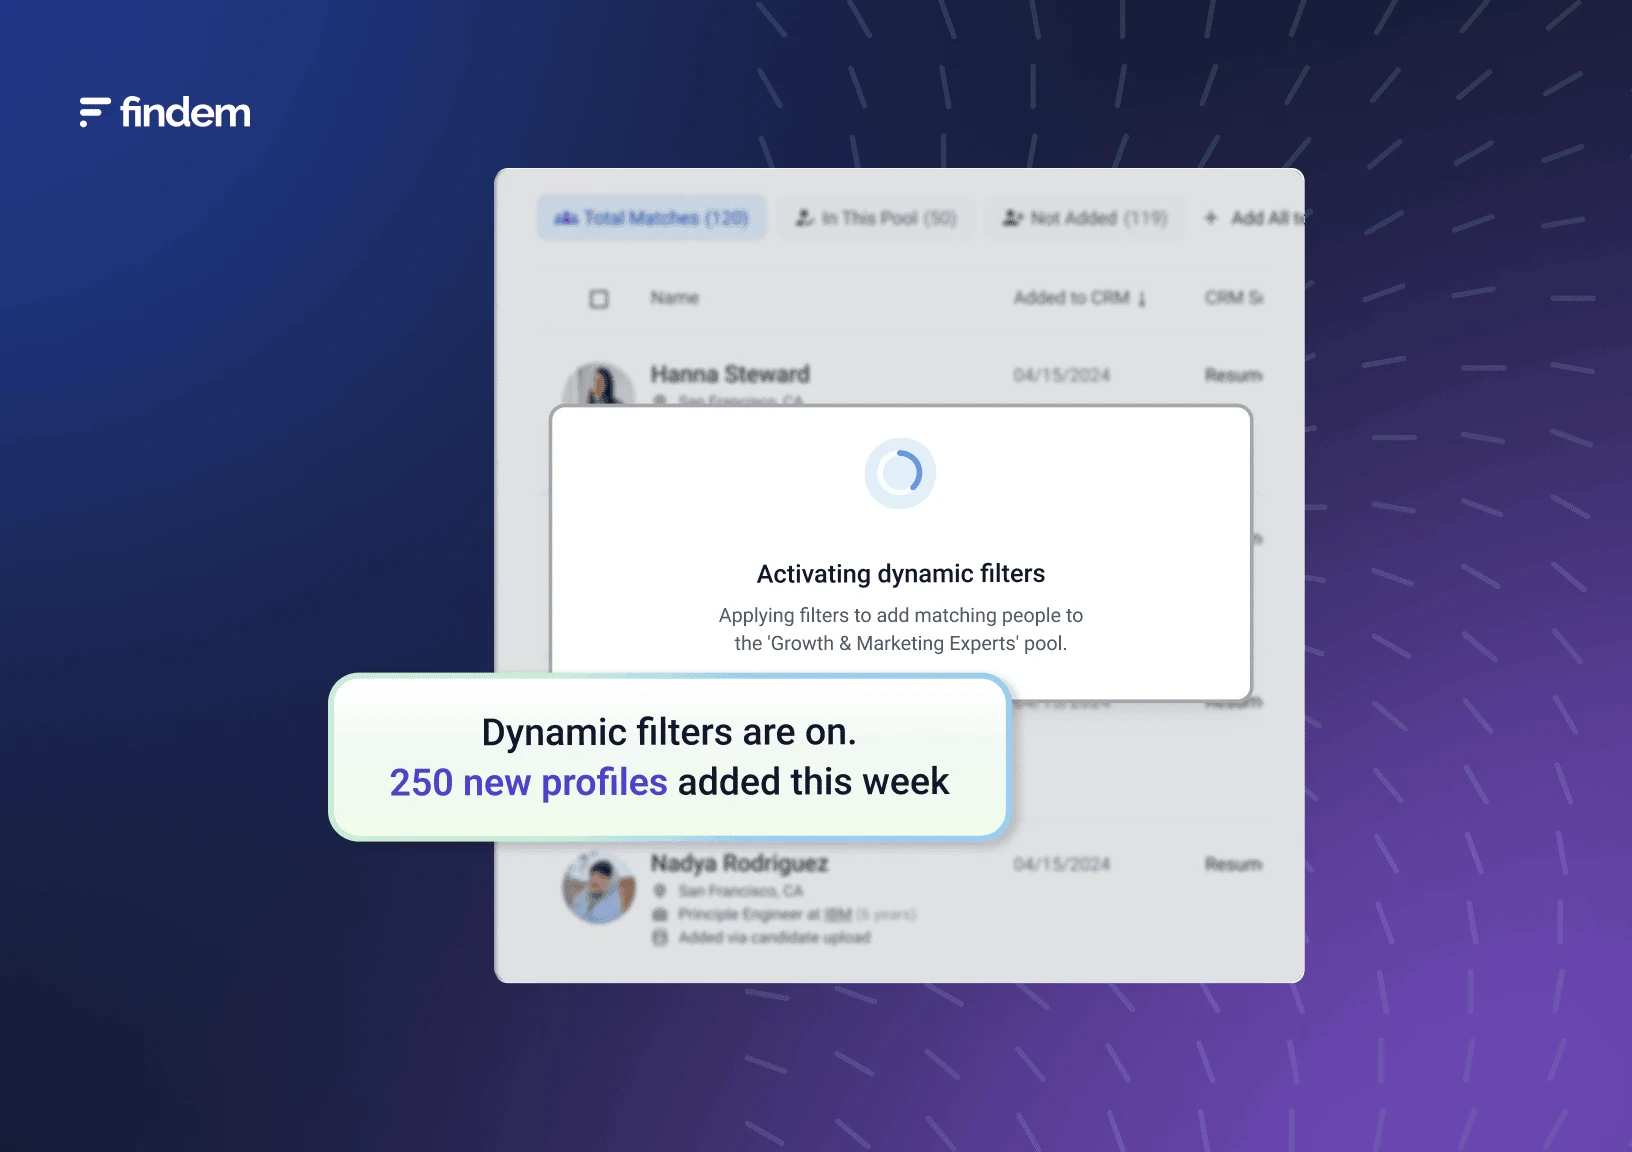Click the 04/15/2024 date in Nadya Rodriguez's row

[1062, 864]
